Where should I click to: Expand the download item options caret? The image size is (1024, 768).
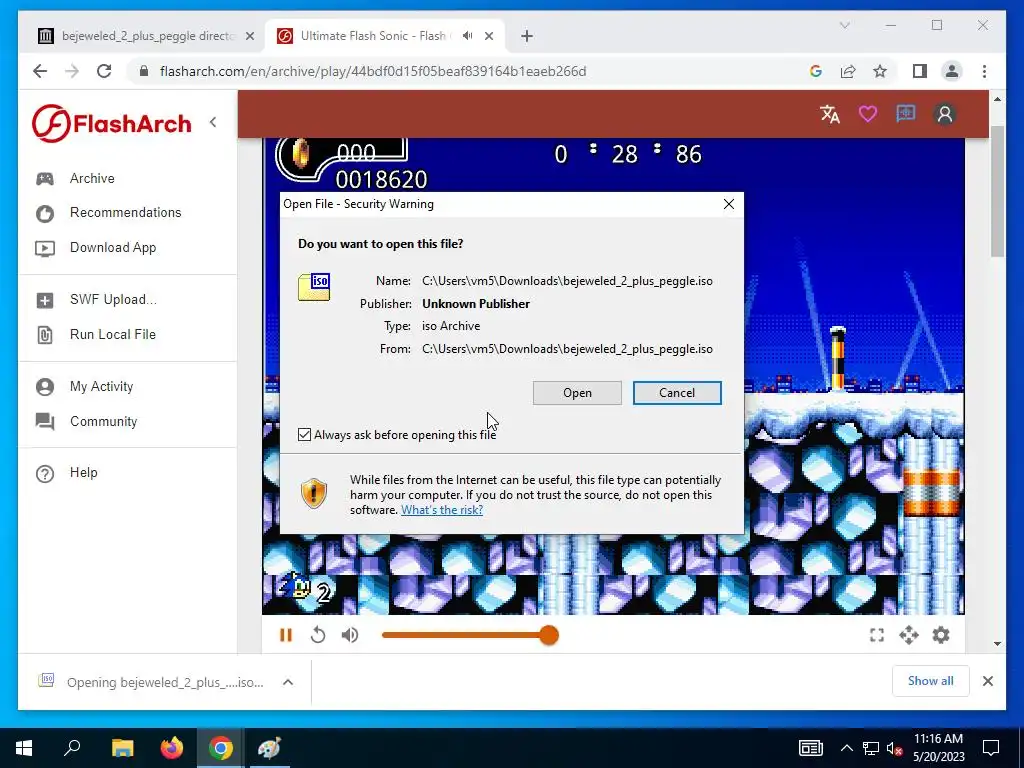tap(287, 682)
